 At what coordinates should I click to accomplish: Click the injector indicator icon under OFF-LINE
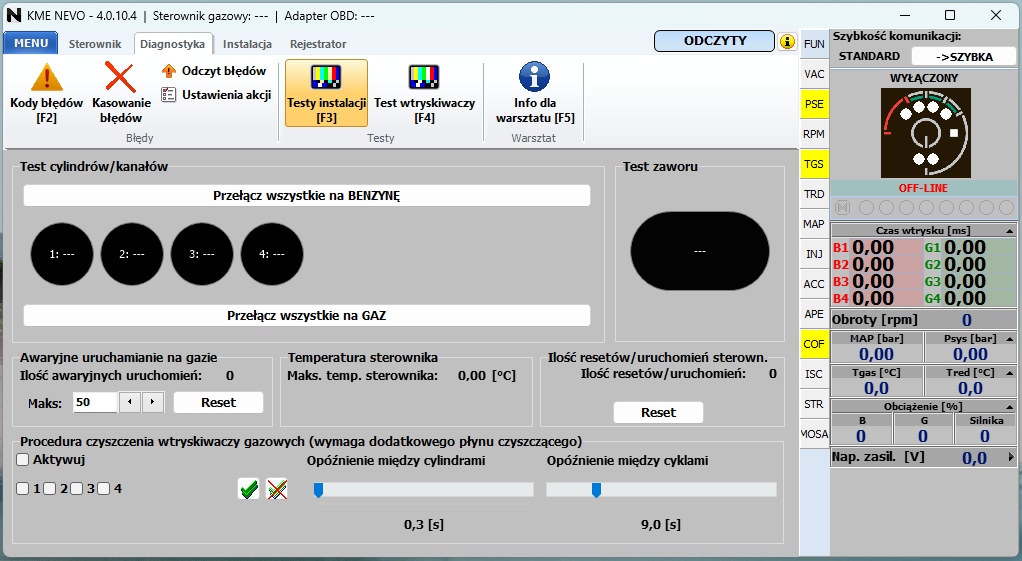pyautogui.click(x=843, y=208)
